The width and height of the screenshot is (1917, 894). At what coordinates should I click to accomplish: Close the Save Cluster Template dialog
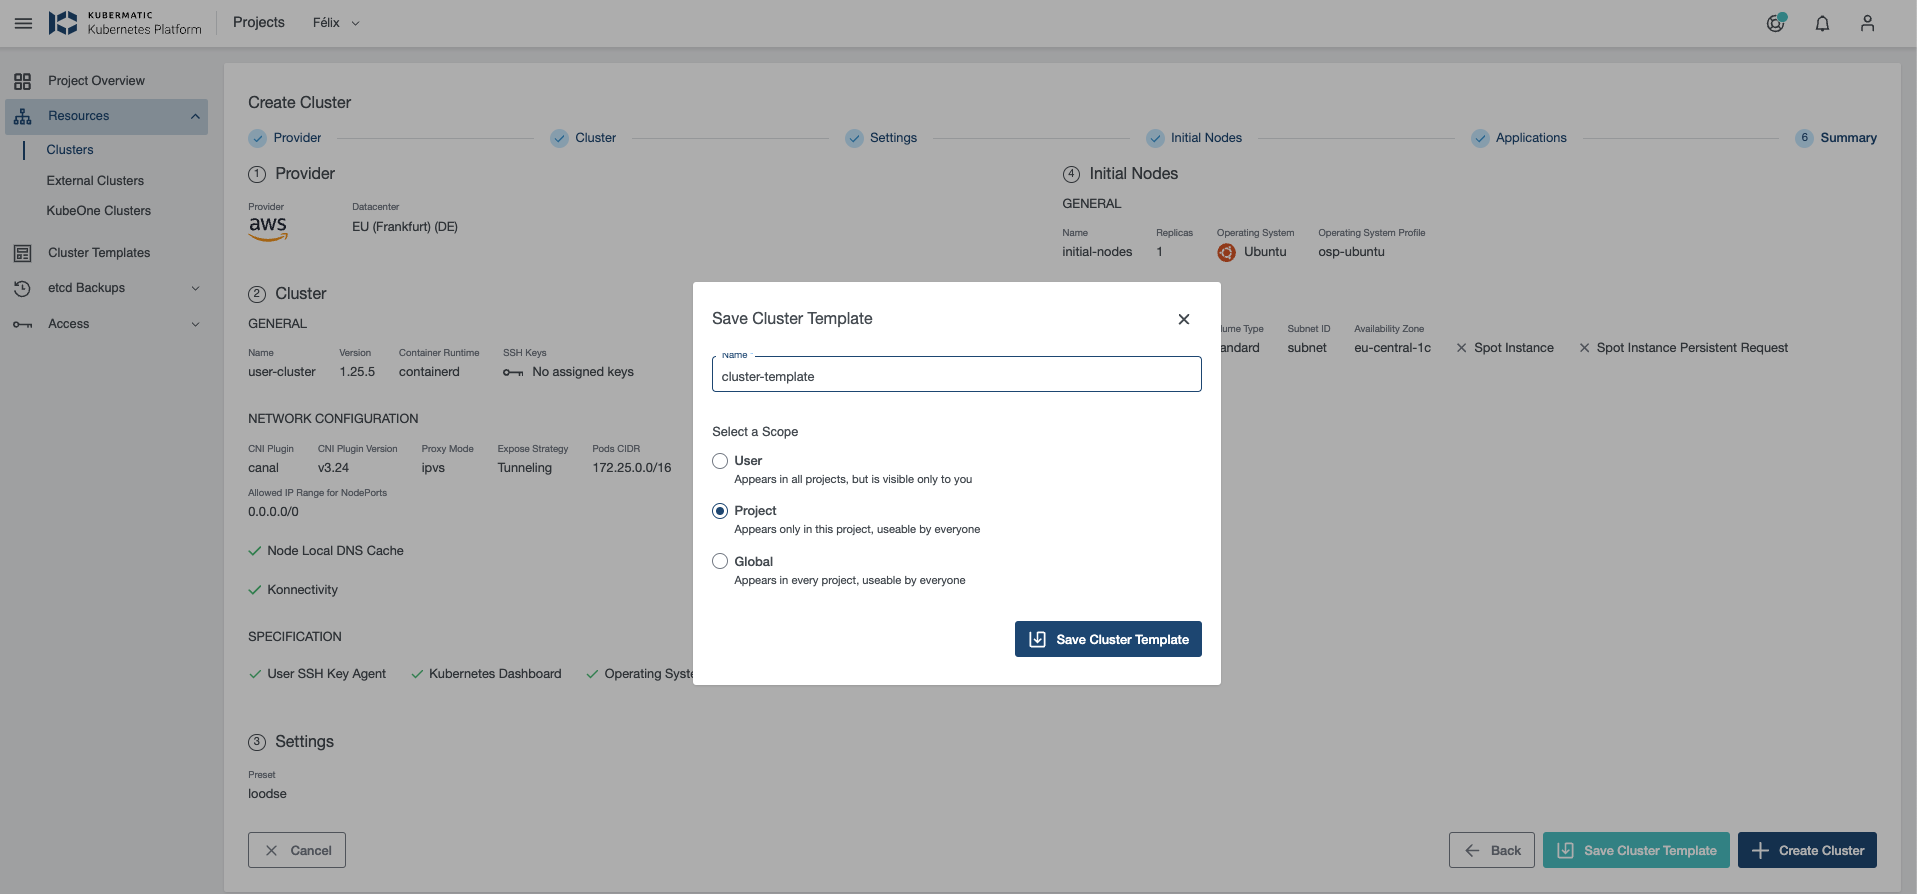point(1183,319)
